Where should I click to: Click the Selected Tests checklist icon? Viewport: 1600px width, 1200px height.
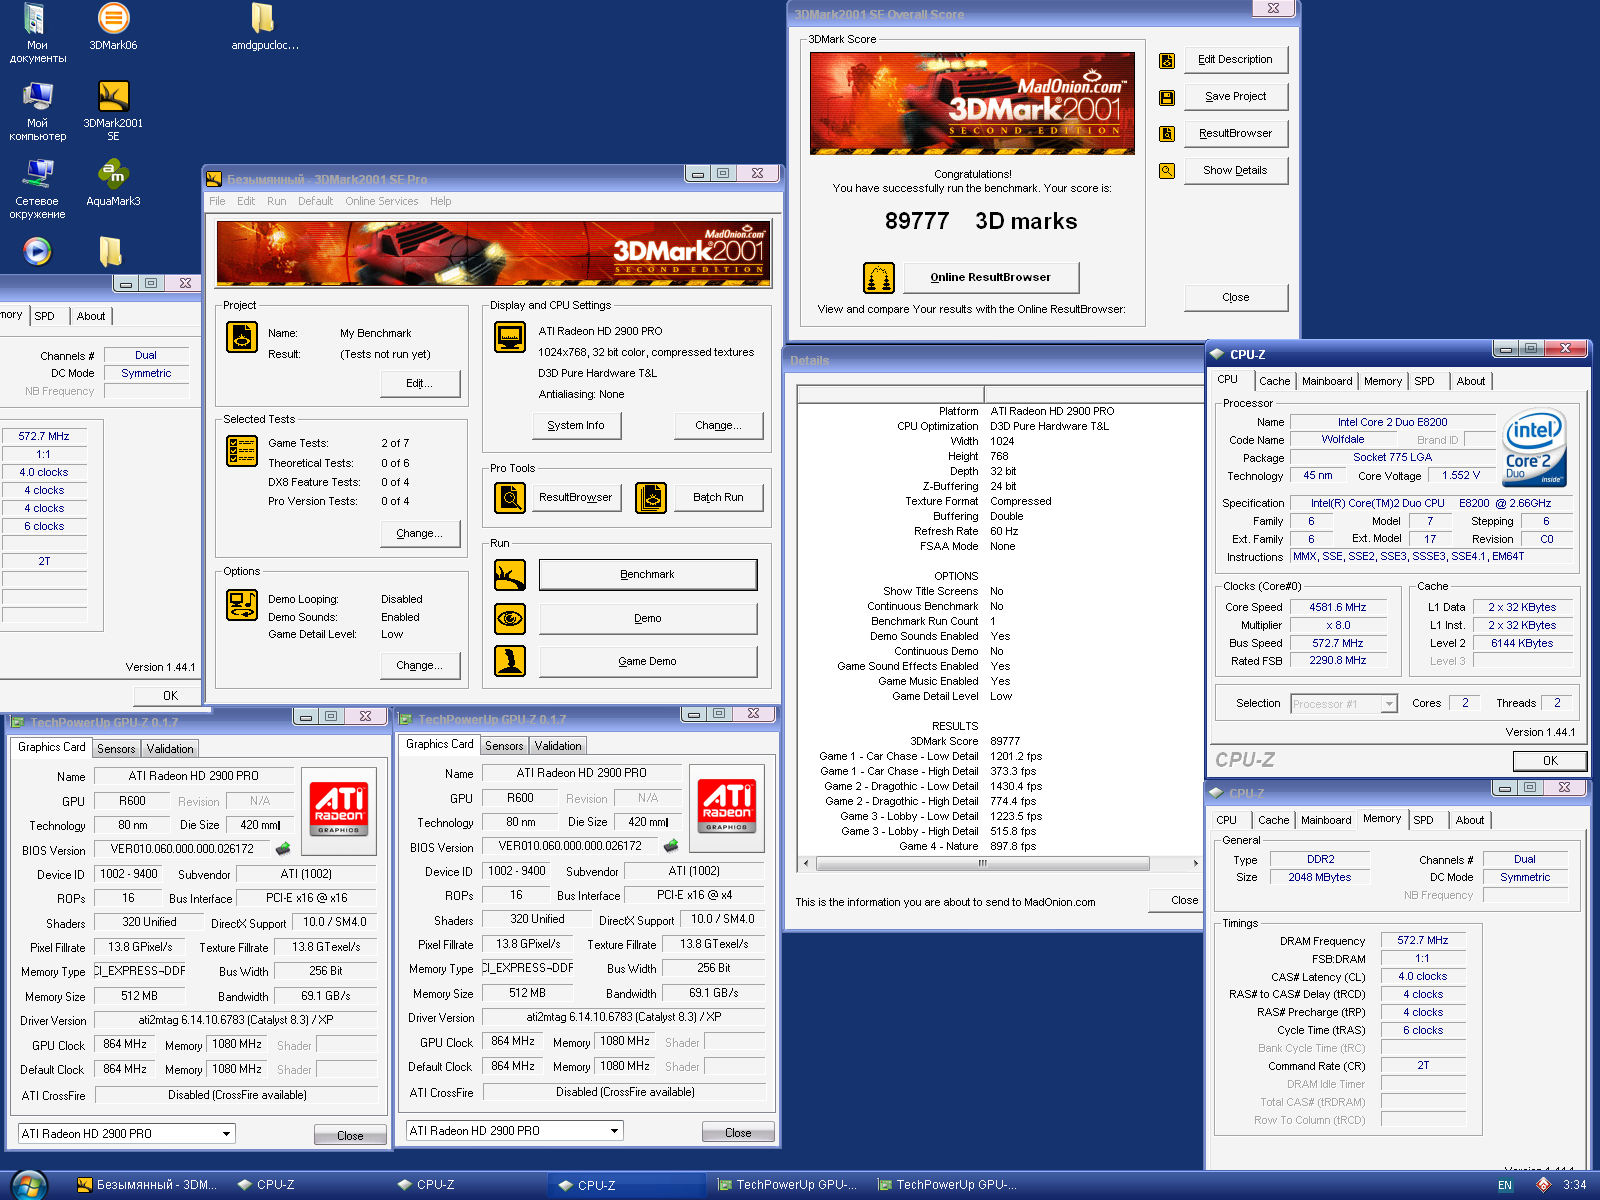tap(242, 451)
